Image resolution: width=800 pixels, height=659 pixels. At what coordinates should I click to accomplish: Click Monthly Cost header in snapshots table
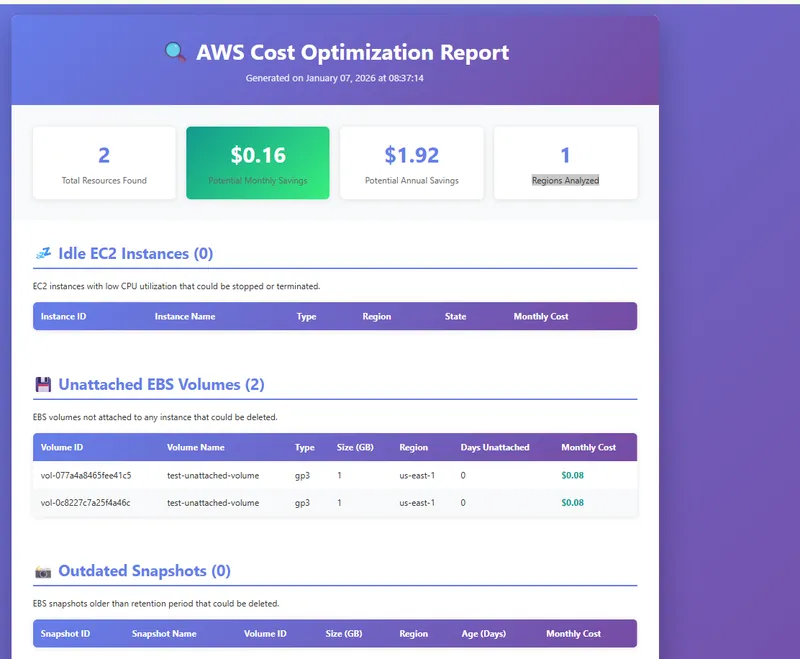[x=573, y=633]
